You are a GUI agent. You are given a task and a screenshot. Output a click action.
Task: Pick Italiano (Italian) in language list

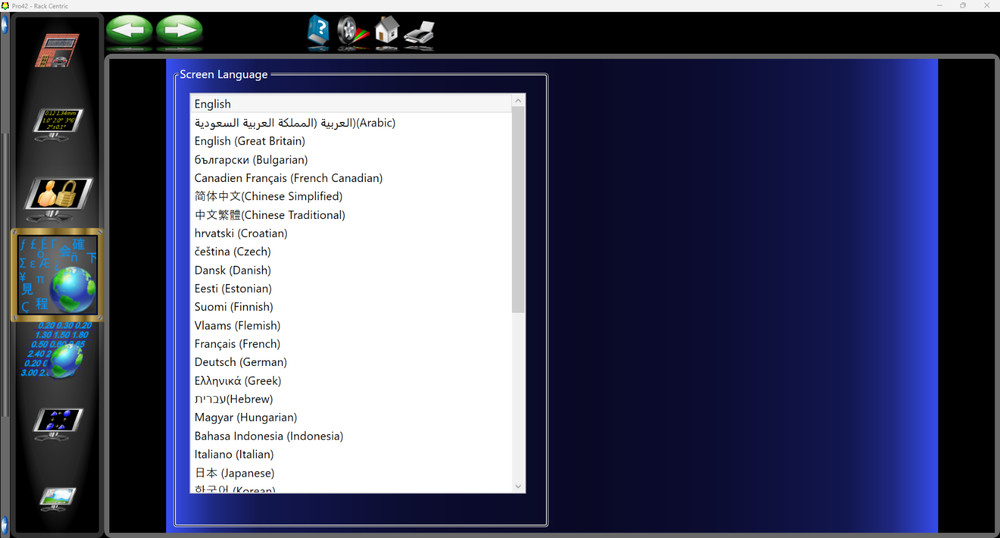[236, 454]
